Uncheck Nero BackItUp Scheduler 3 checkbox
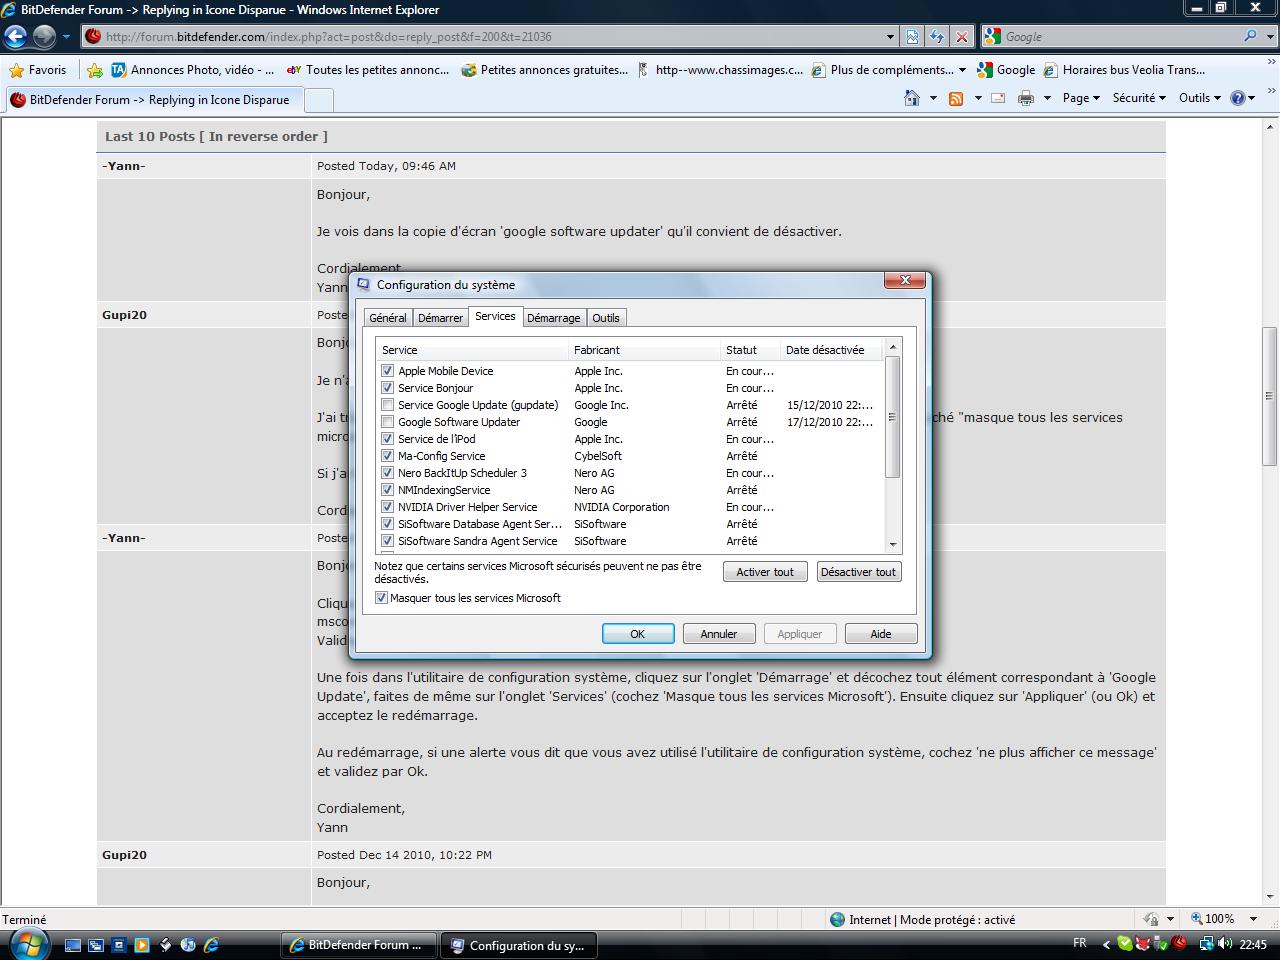The height and width of the screenshot is (960, 1280). coord(387,473)
